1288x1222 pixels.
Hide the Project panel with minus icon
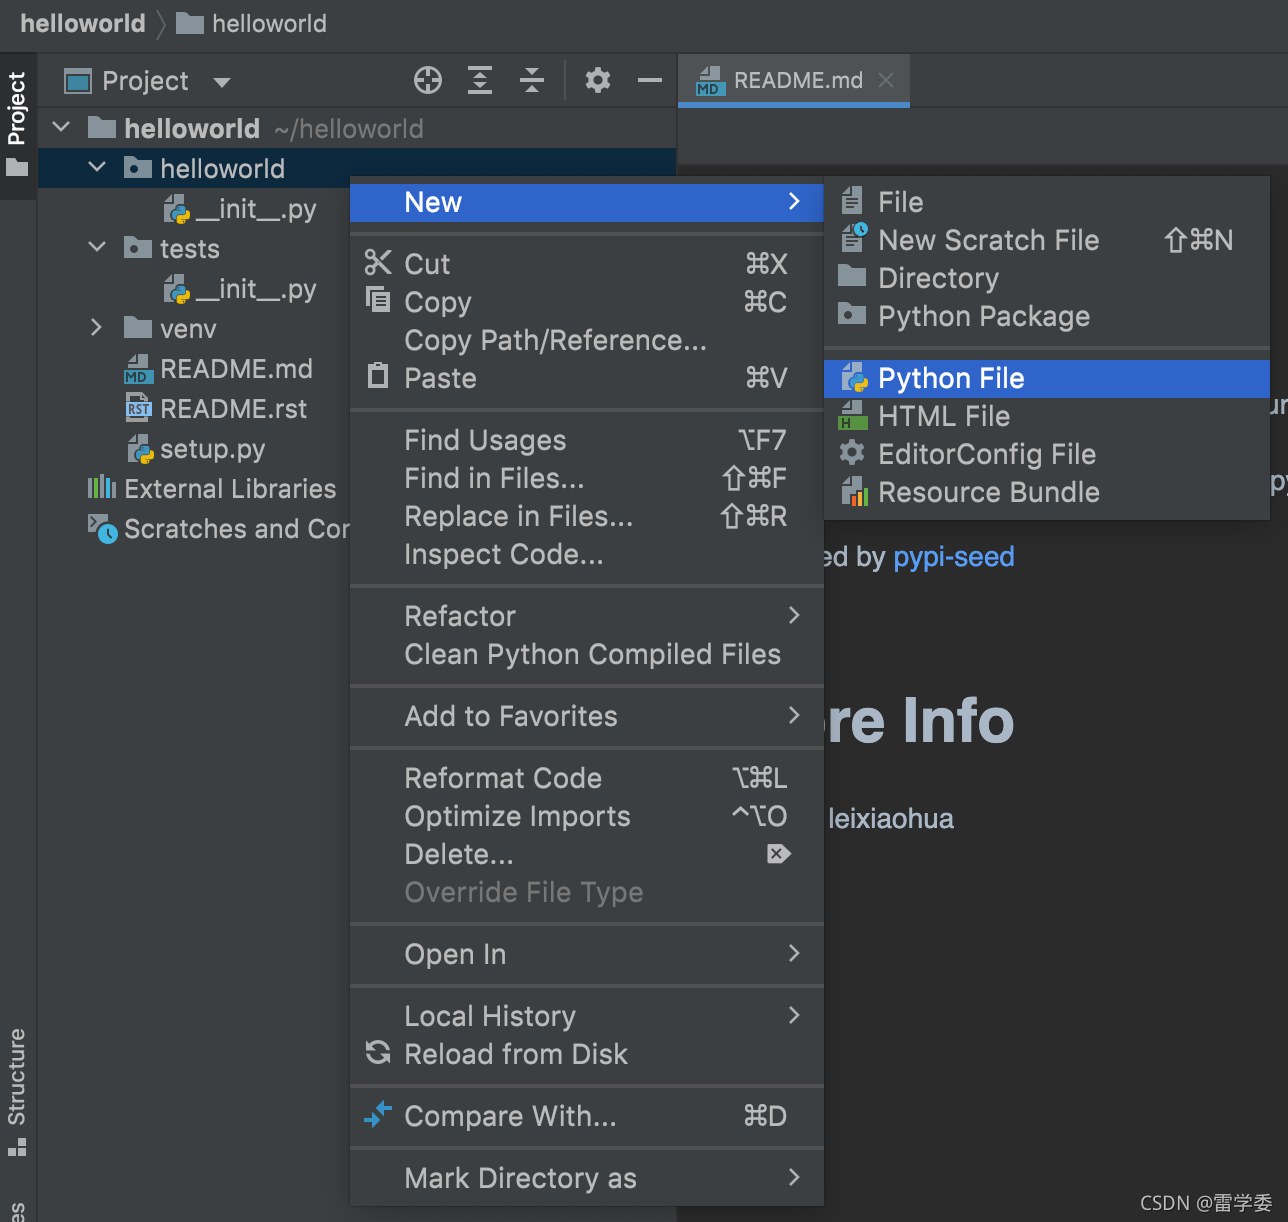point(650,80)
